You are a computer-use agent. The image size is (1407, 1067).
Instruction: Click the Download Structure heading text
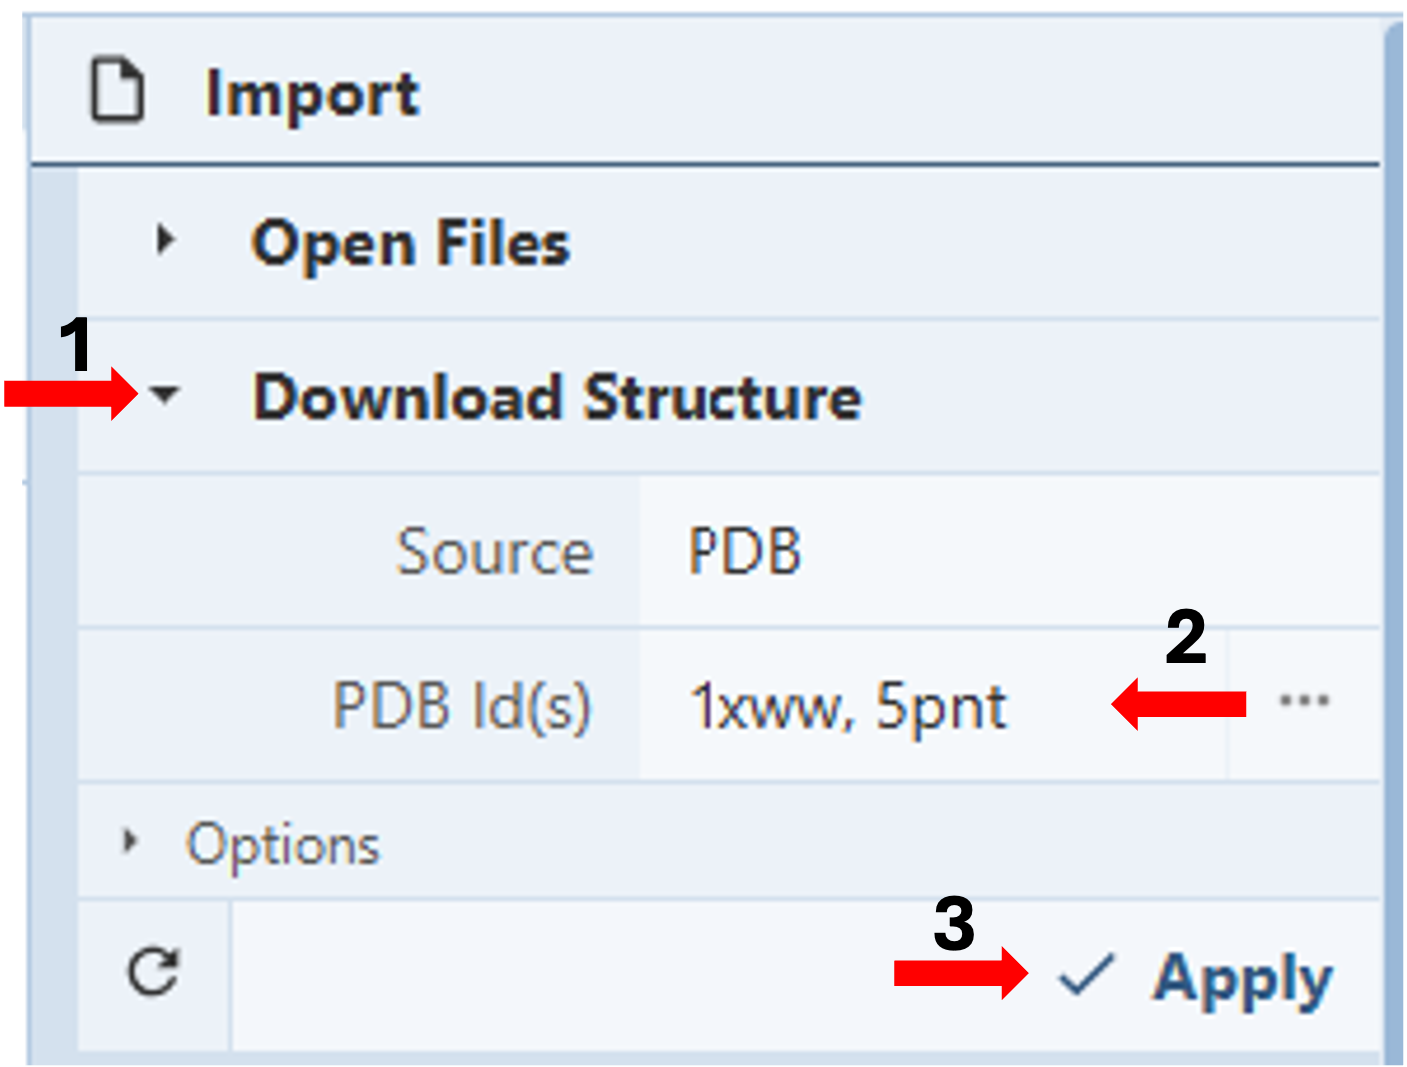(556, 397)
